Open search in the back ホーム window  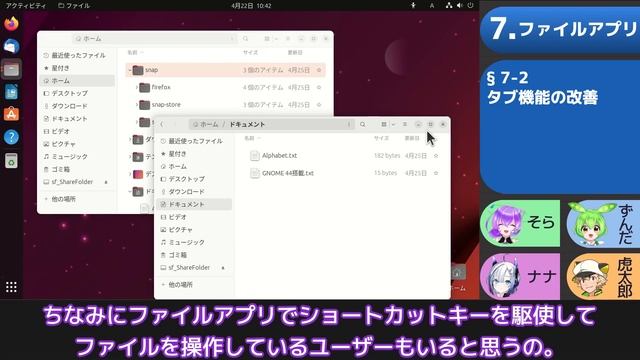pos(245,39)
